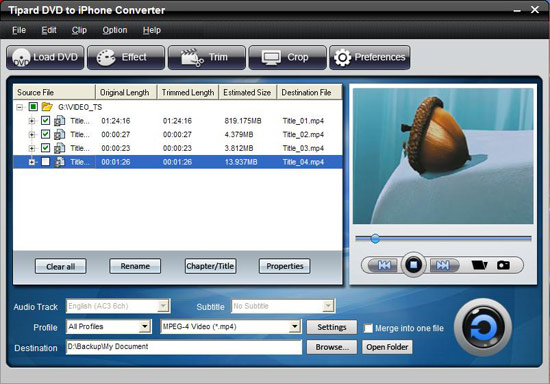The image size is (550, 384).
Task: Click the Original Length column header
Action: point(126,92)
